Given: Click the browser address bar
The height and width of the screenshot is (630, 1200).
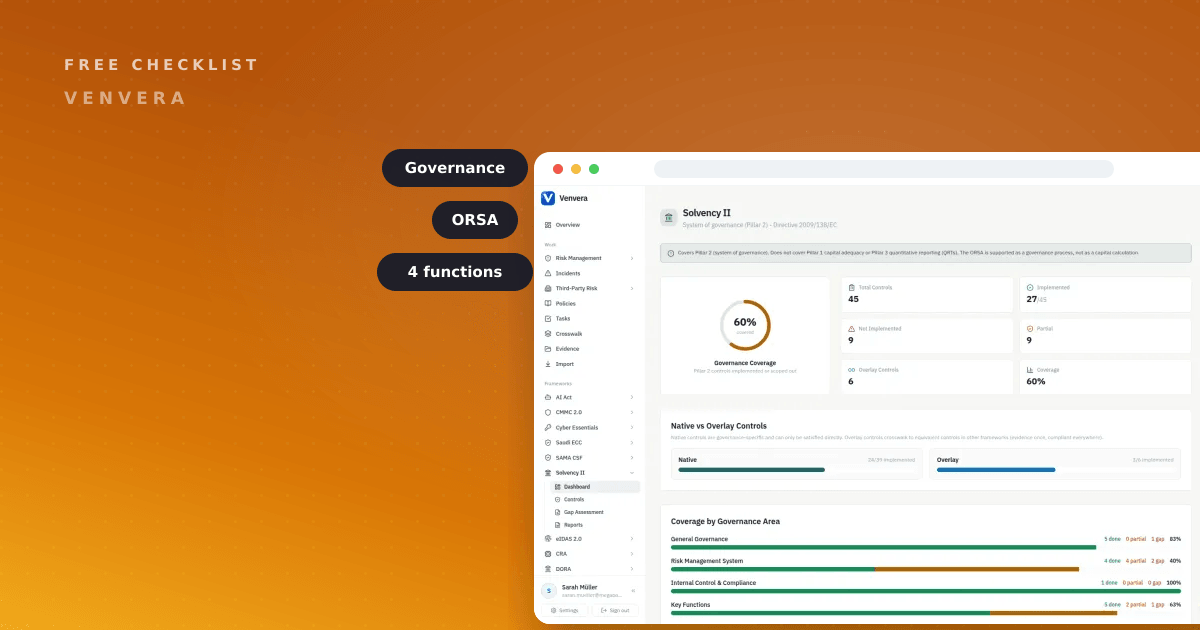Looking at the screenshot, I should click(x=884, y=169).
